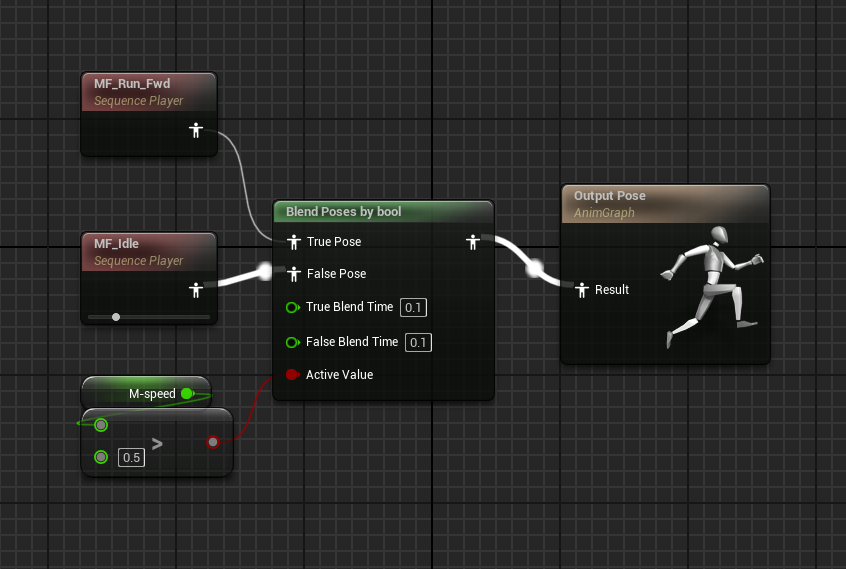Screen dimensions: 846x569
Task: Click the Result label on Output Pose
Action: [x=612, y=290]
